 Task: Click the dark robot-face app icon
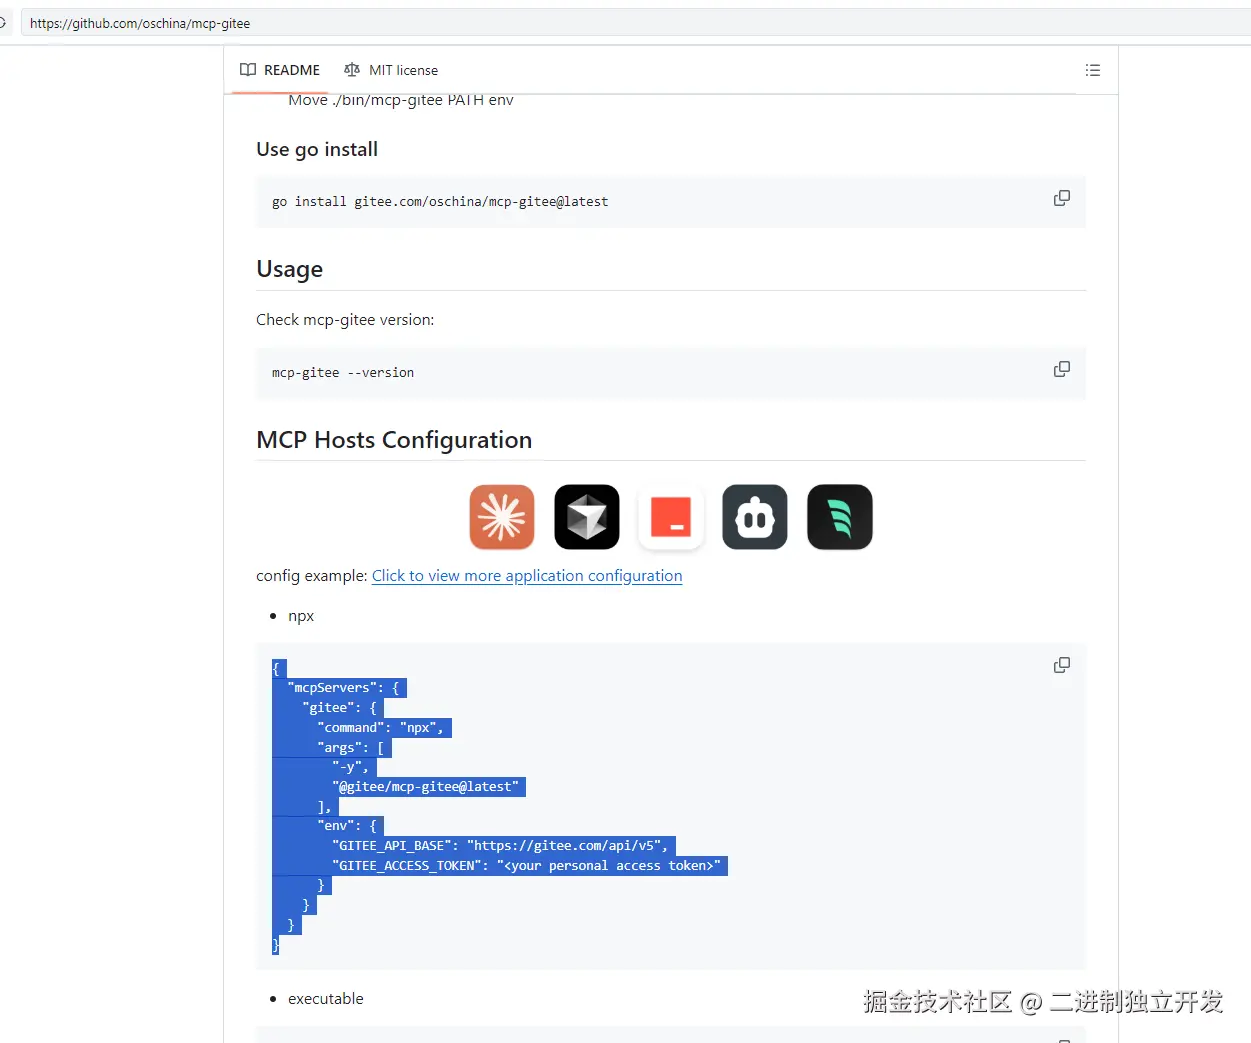pyautogui.click(x=755, y=517)
